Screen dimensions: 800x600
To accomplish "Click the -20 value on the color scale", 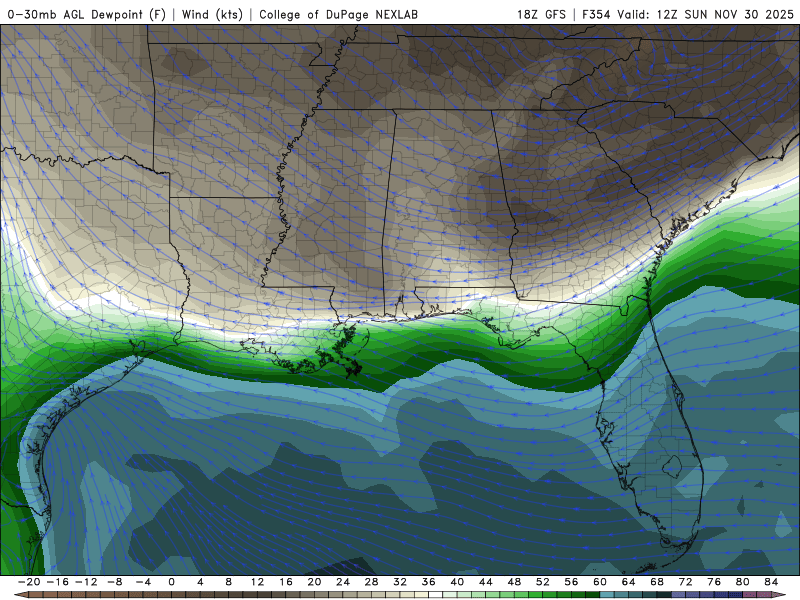I will 29,582.
